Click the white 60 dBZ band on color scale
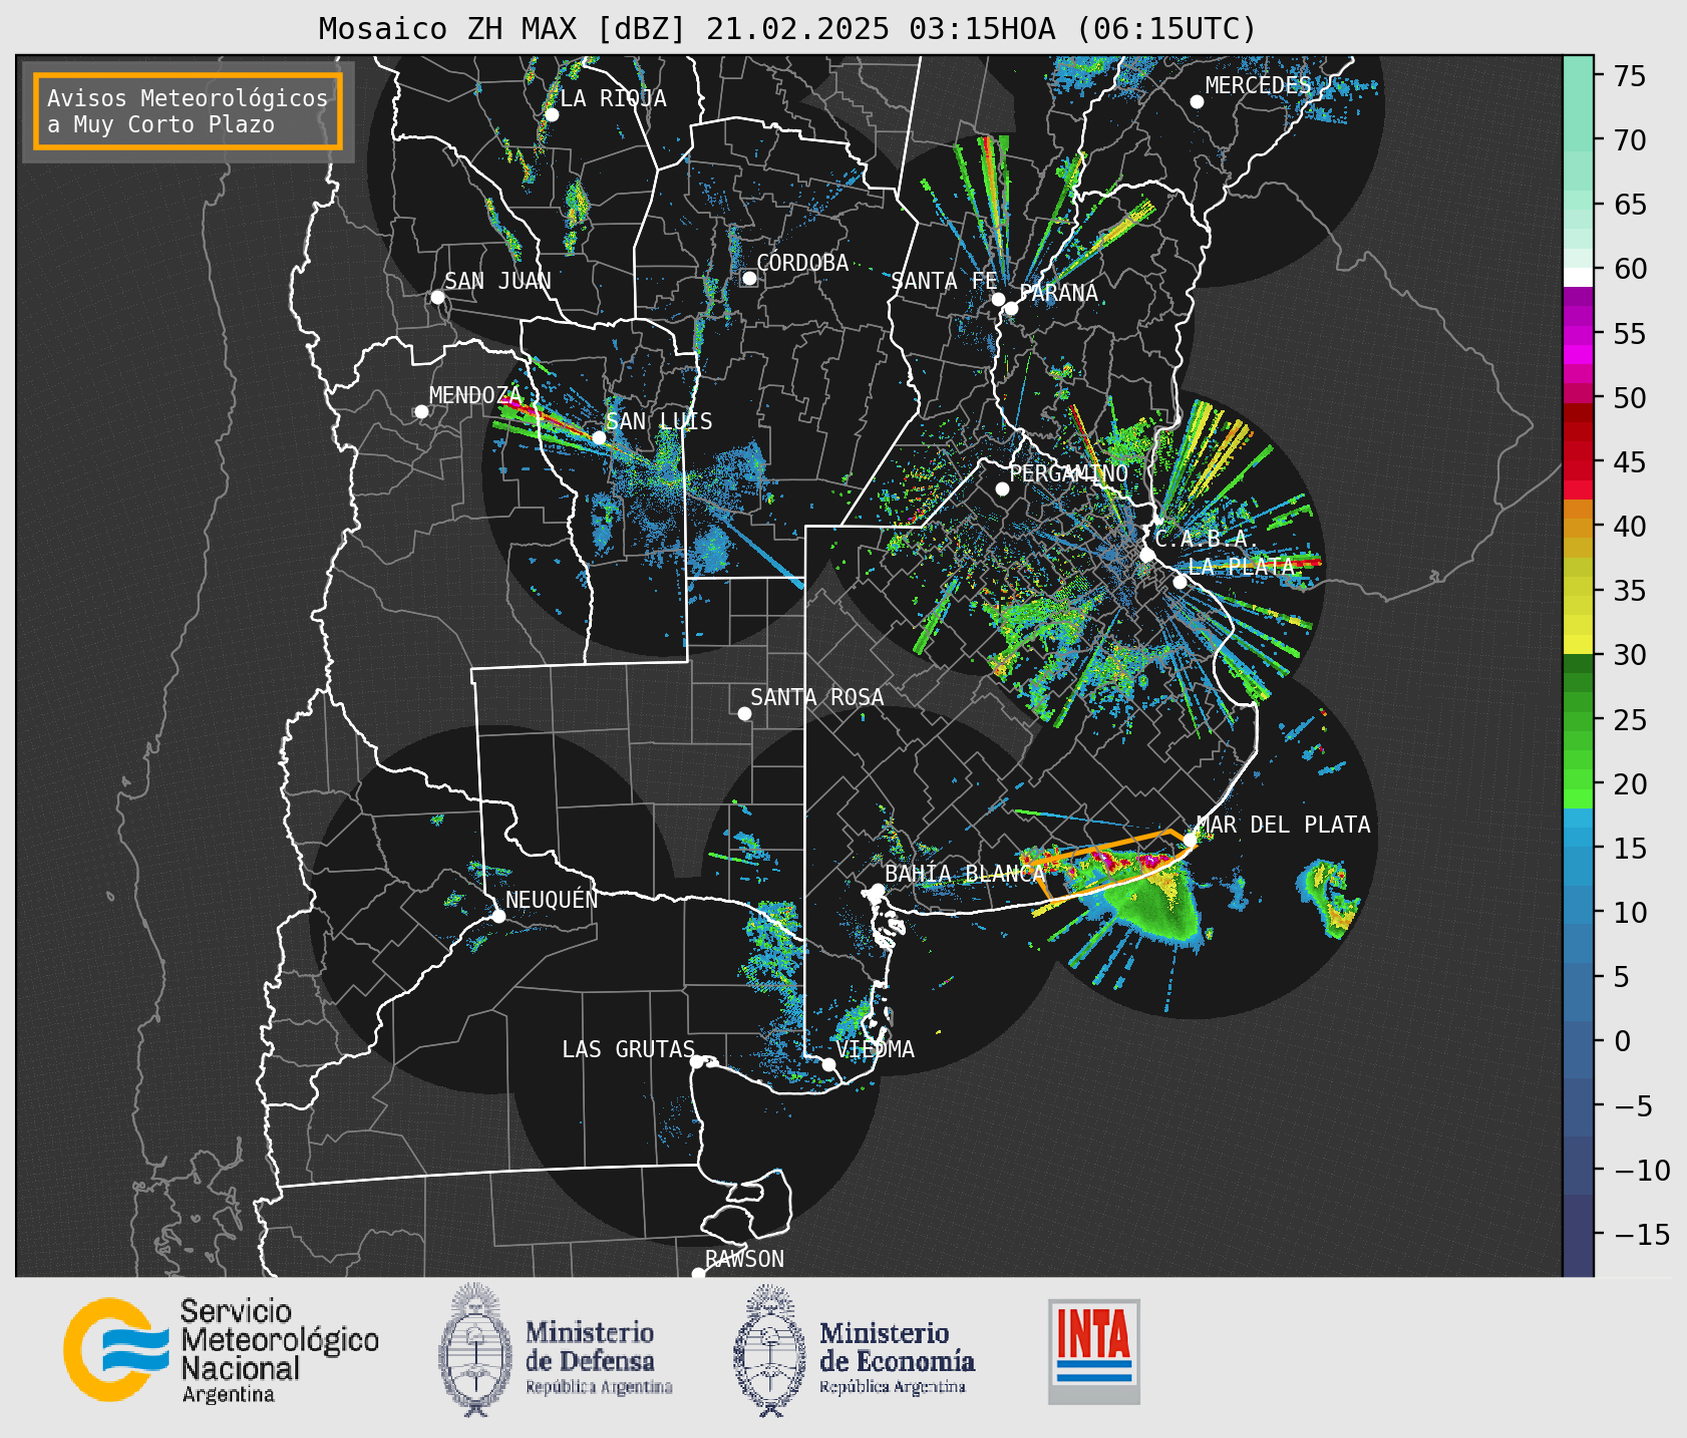Screen dimensions: 1687x1438 1578,276
